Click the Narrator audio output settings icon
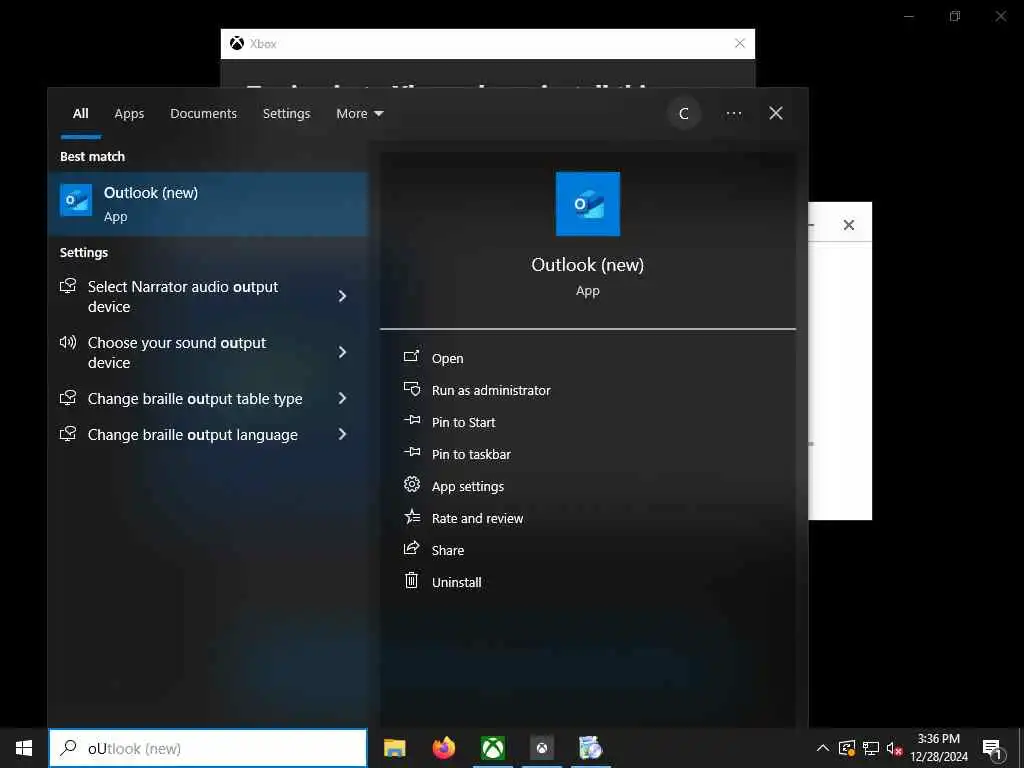This screenshot has width=1024, height=768. click(68, 286)
